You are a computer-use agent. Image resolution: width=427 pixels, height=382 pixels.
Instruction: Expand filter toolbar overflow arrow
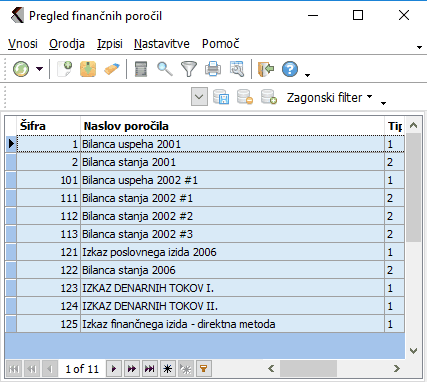(x=383, y=103)
